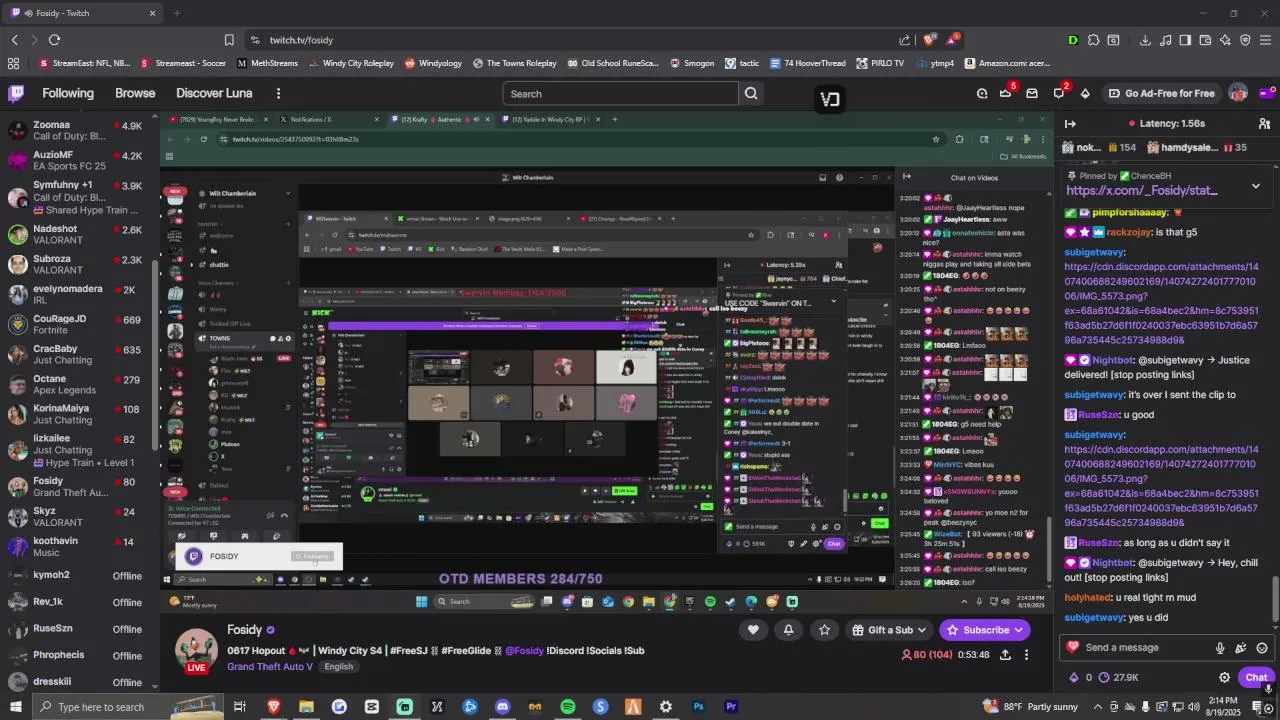Open Grand Theft Auto V category link
This screenshot has width=1280, height=720.
click(270, 667)
